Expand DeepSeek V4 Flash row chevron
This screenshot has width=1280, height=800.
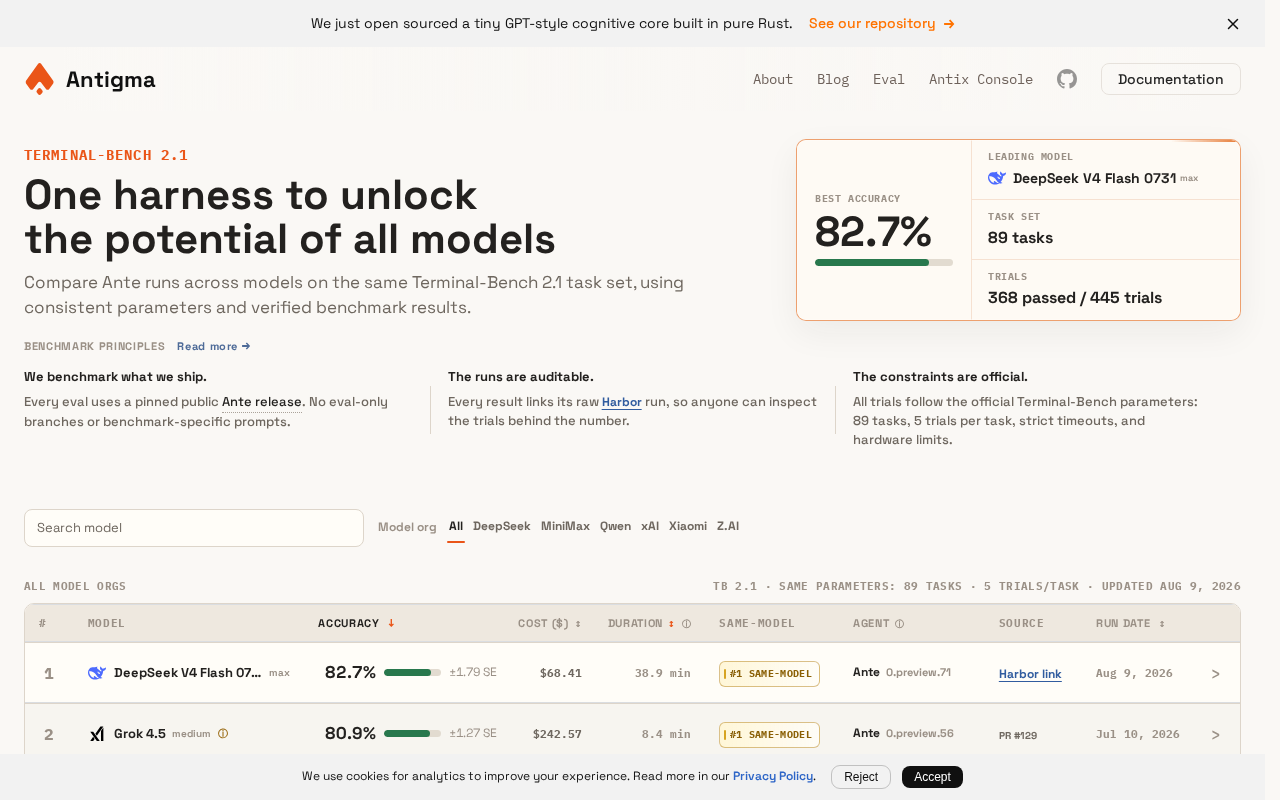point(1216,674)
